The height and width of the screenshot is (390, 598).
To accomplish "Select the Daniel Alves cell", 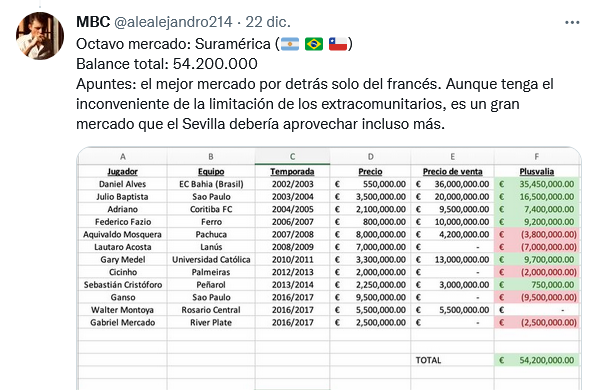I will 122,184.
